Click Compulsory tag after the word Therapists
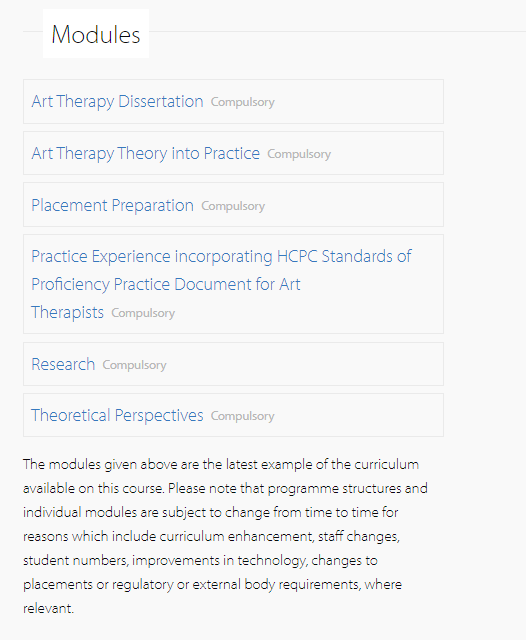Viewport: 526px width, 640px height. pos(143,313)
